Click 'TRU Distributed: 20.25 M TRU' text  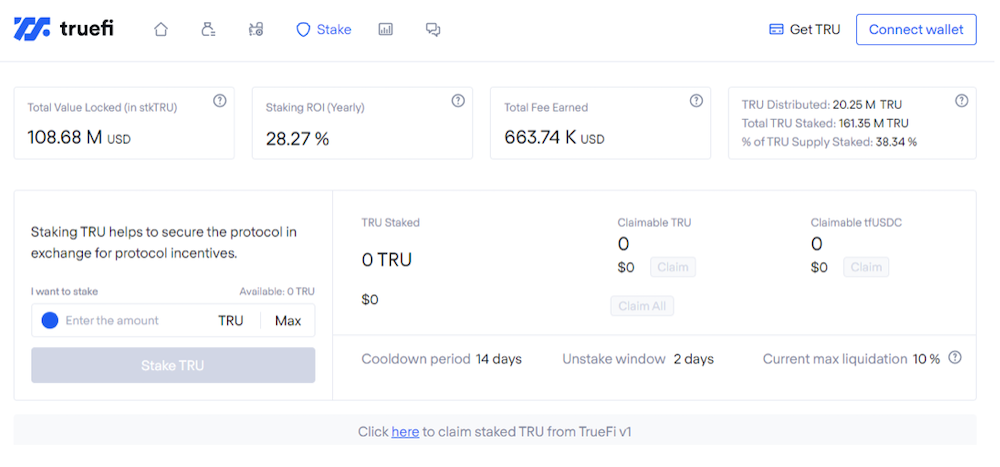coord(821,105)
